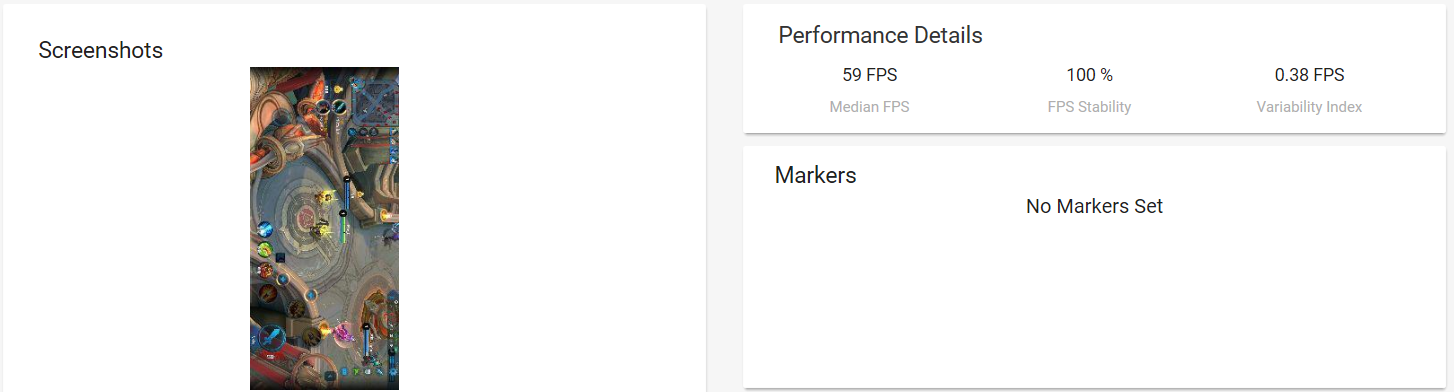The width and height of the screenshot is (1454, 392).
Task: Select the Markers heading
Action: tap(815, 175)
